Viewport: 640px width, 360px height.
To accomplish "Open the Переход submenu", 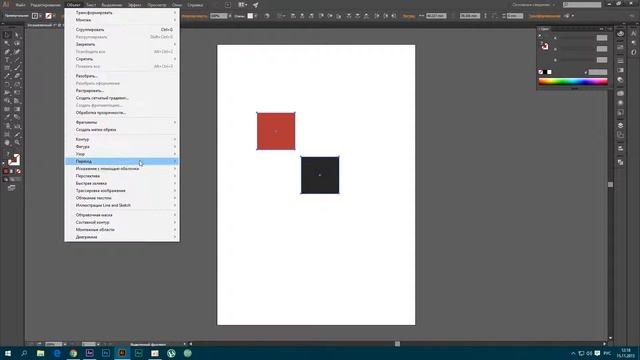I will (122, 161).
